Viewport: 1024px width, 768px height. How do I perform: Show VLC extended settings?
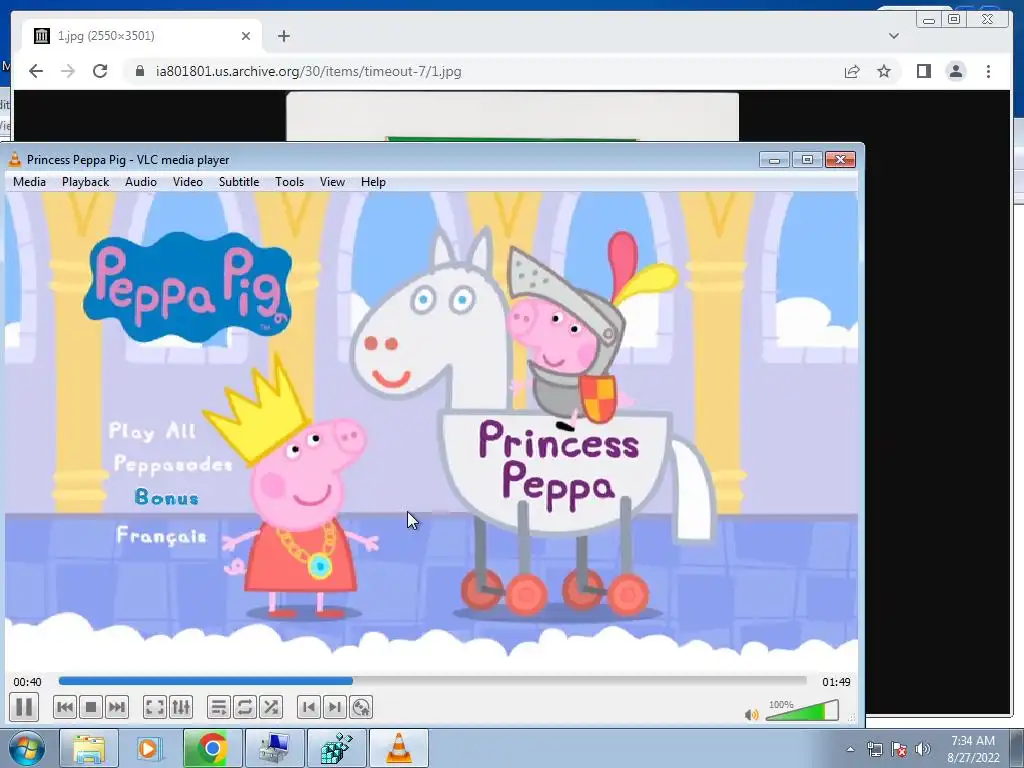[x=181, y=707]
